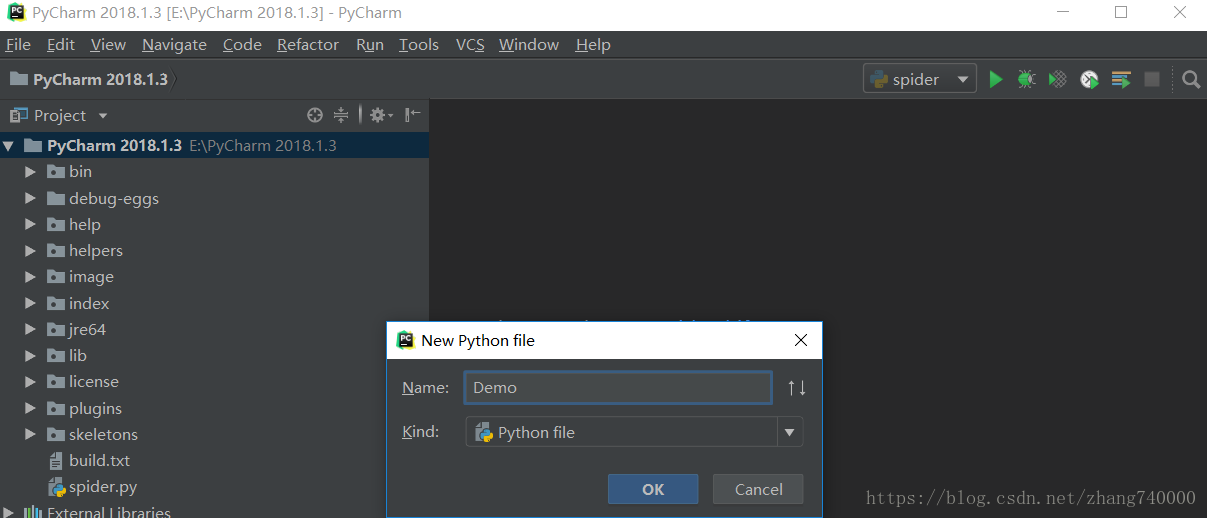Click the PyCharm logo in title bar
The image size is (1207, 518).
[x=17, y=13]
